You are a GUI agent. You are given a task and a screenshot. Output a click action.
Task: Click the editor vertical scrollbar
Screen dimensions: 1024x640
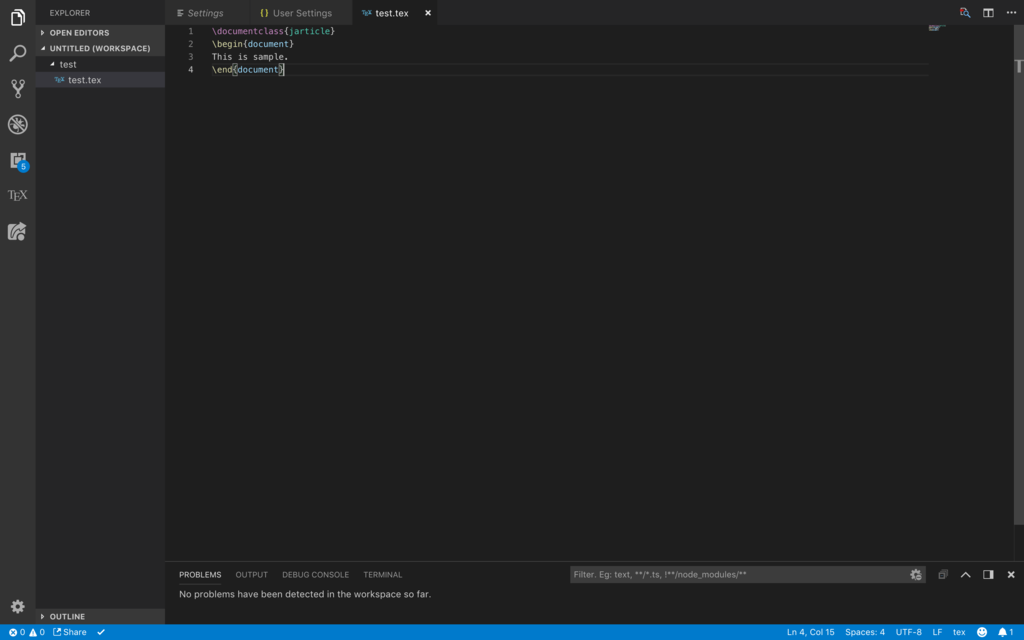click(1019, 274)
